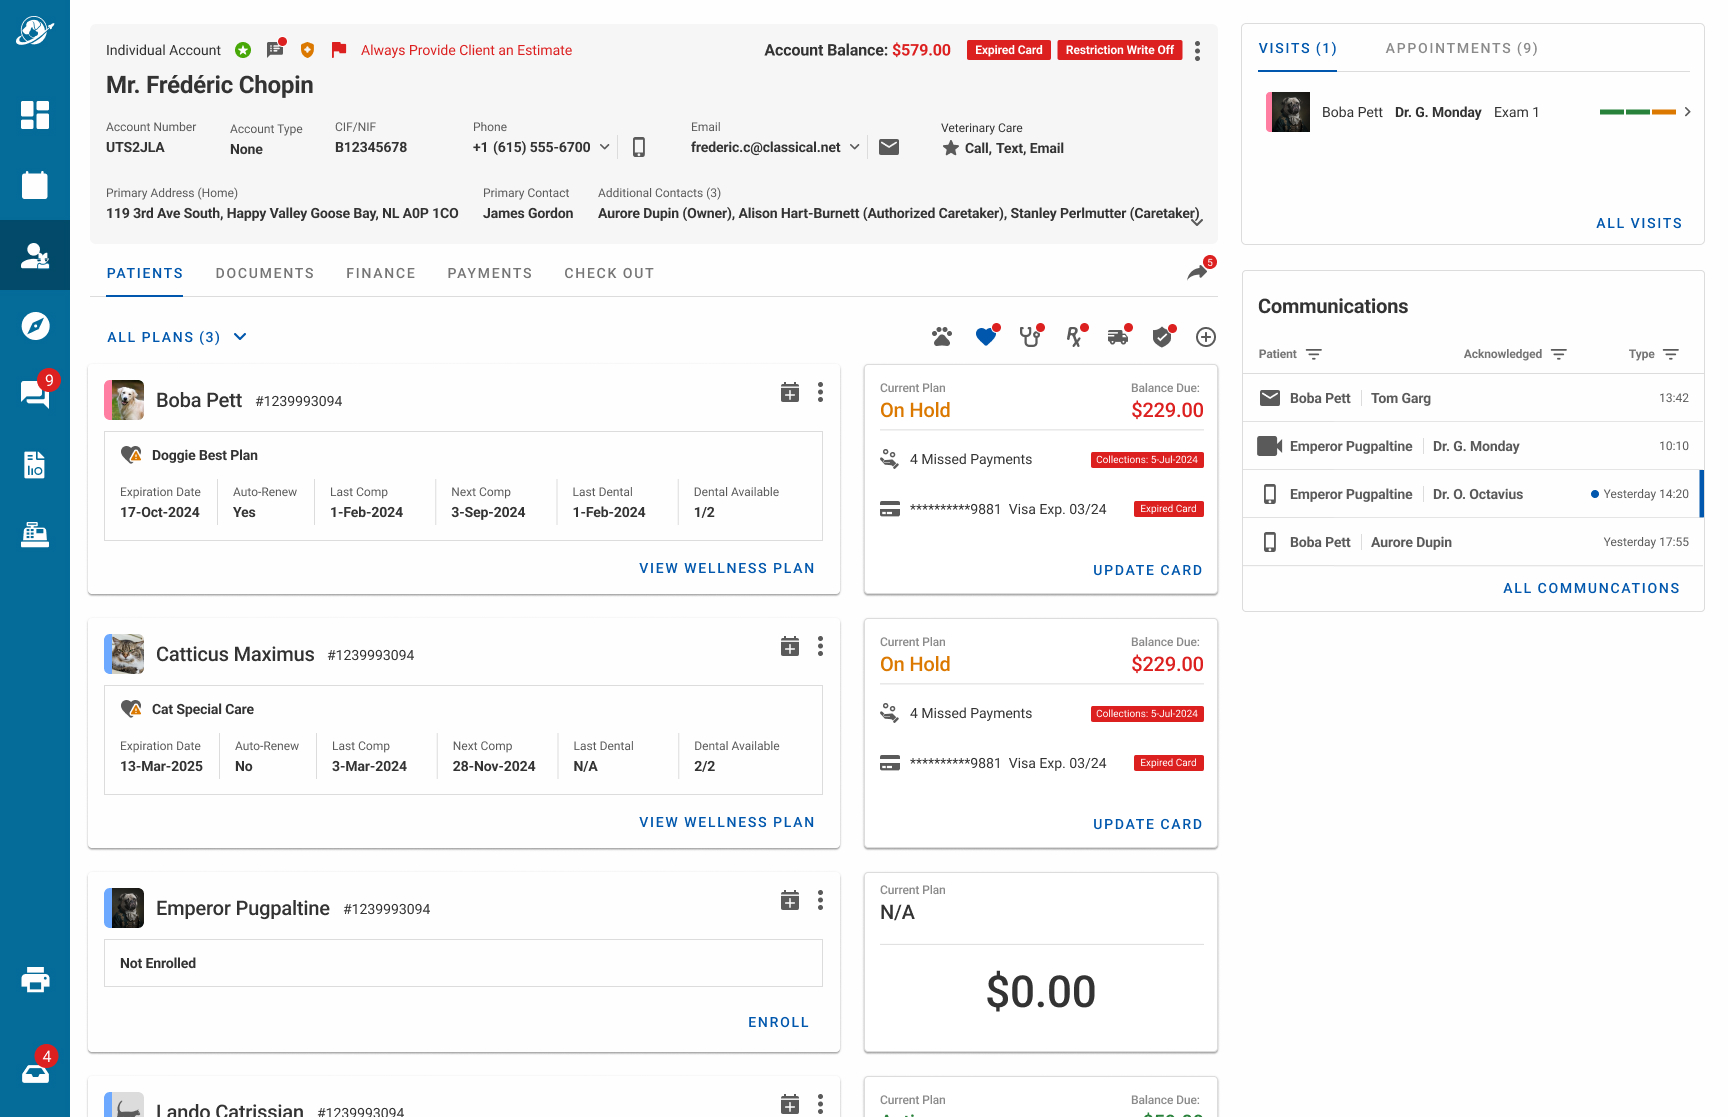Click Enroll for Emperor Pugpaltine
The image size is (1728, 1117).
[x=778, y=1022]
